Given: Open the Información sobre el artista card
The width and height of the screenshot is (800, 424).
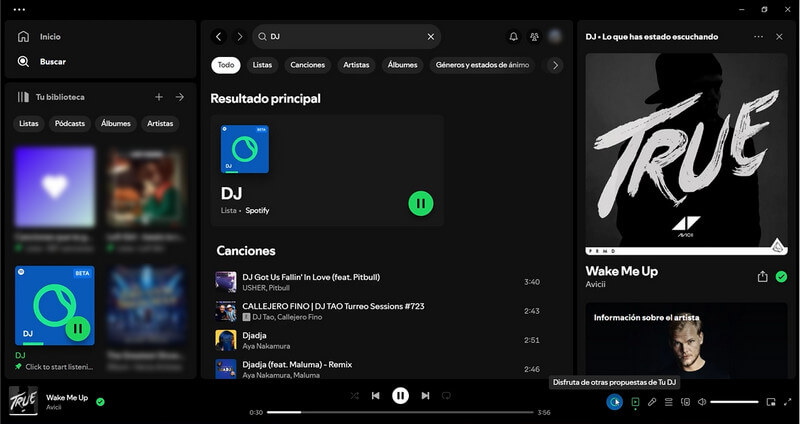Looking at the screenshot, I should point(686,340).
